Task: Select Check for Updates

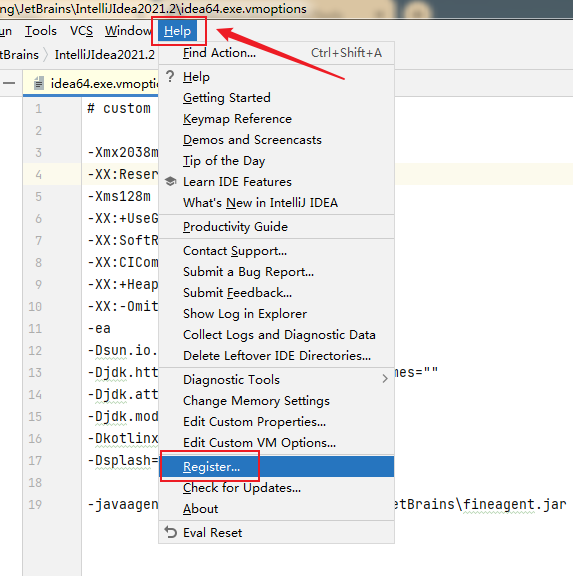Action: 277,488
